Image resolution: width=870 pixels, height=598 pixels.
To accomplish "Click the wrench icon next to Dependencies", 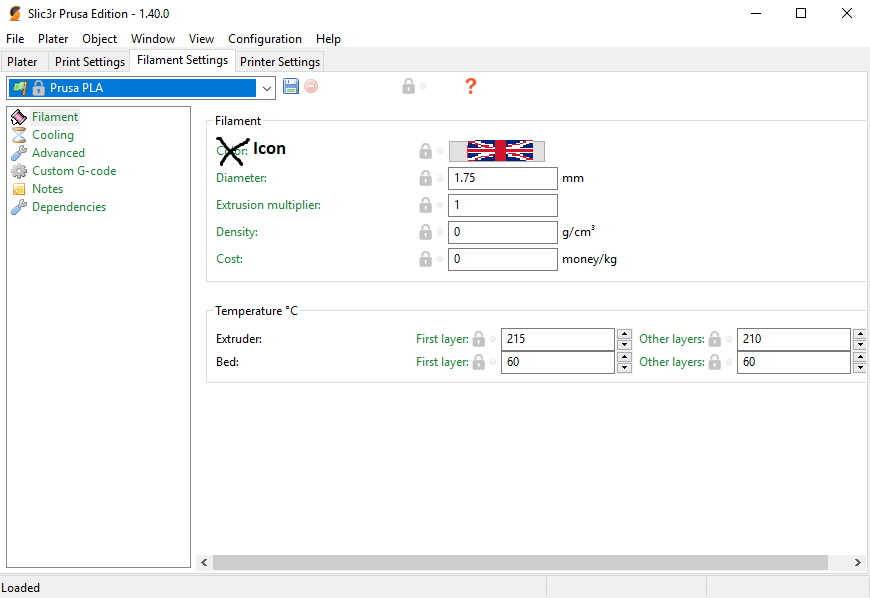I will pyautogui.click(x=19, y=207).
